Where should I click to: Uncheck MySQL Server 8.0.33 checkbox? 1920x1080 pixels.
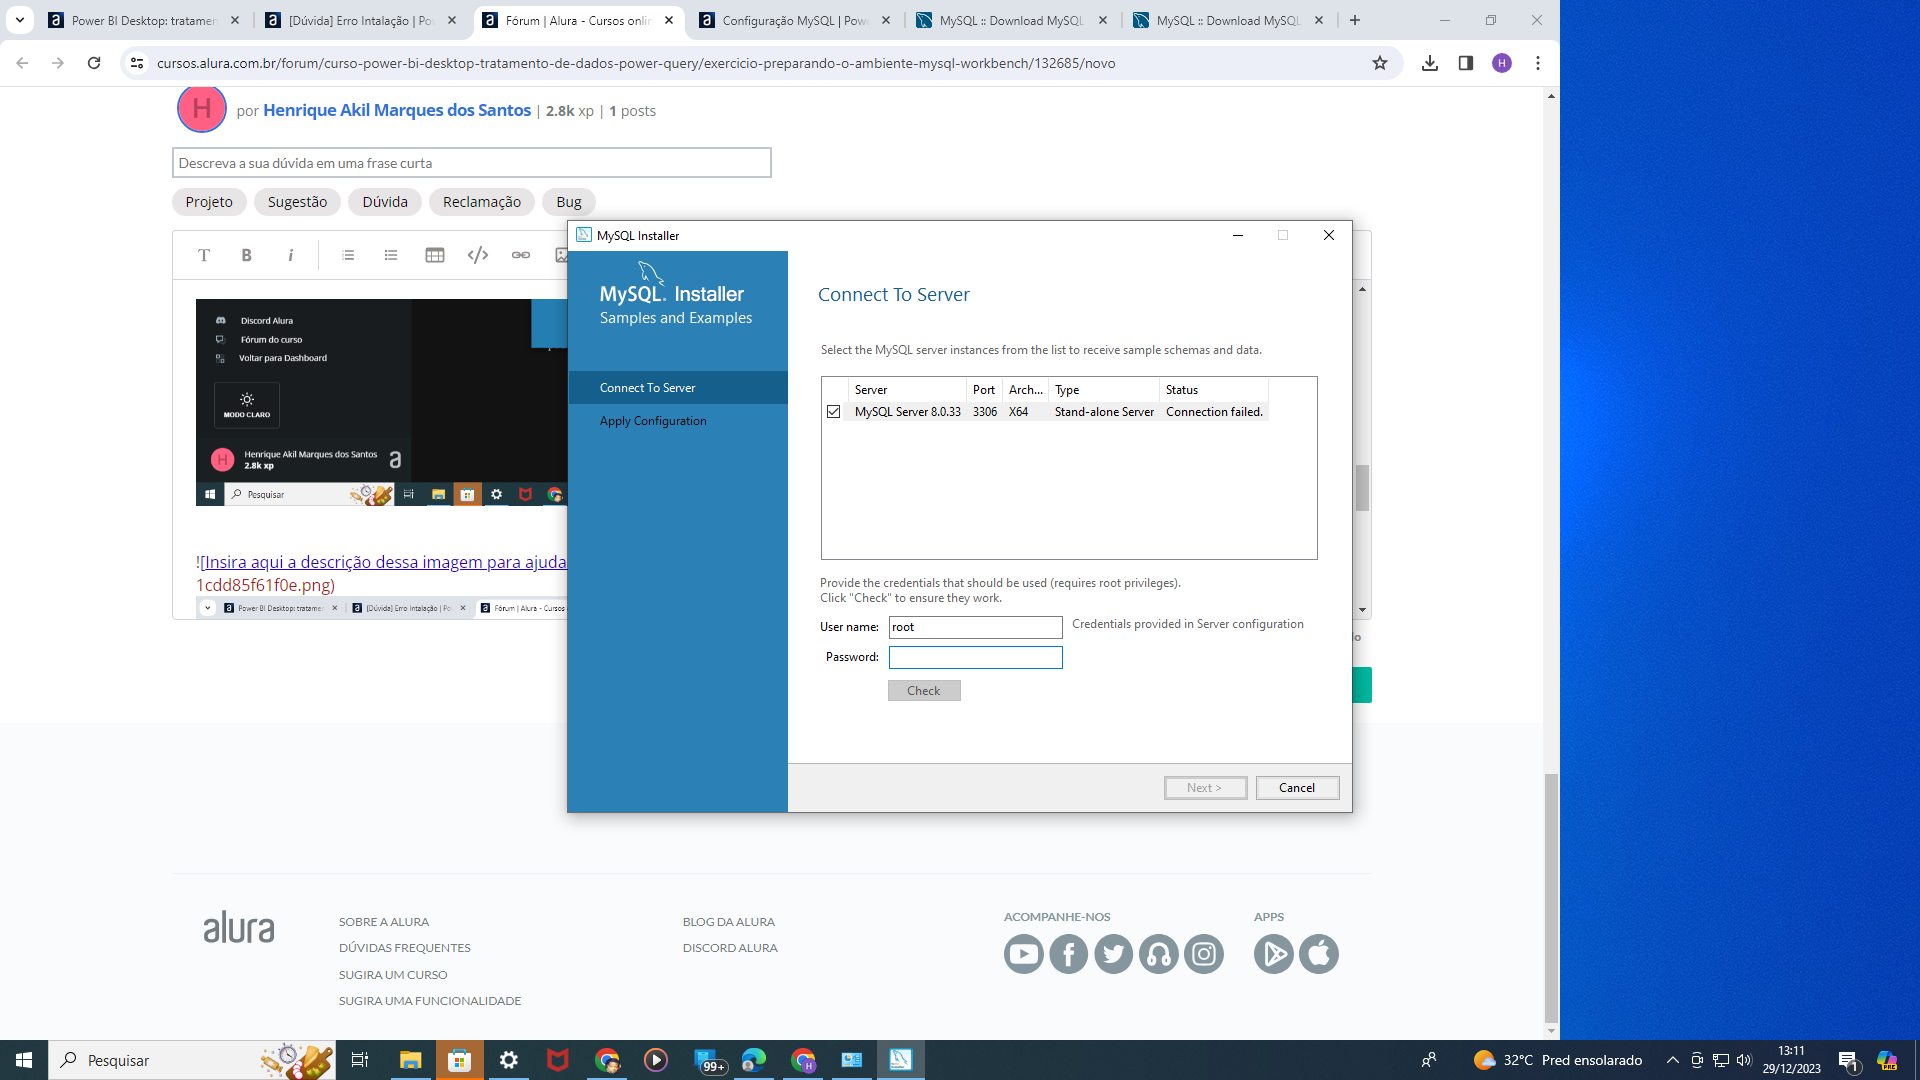[x=833, y=412]
